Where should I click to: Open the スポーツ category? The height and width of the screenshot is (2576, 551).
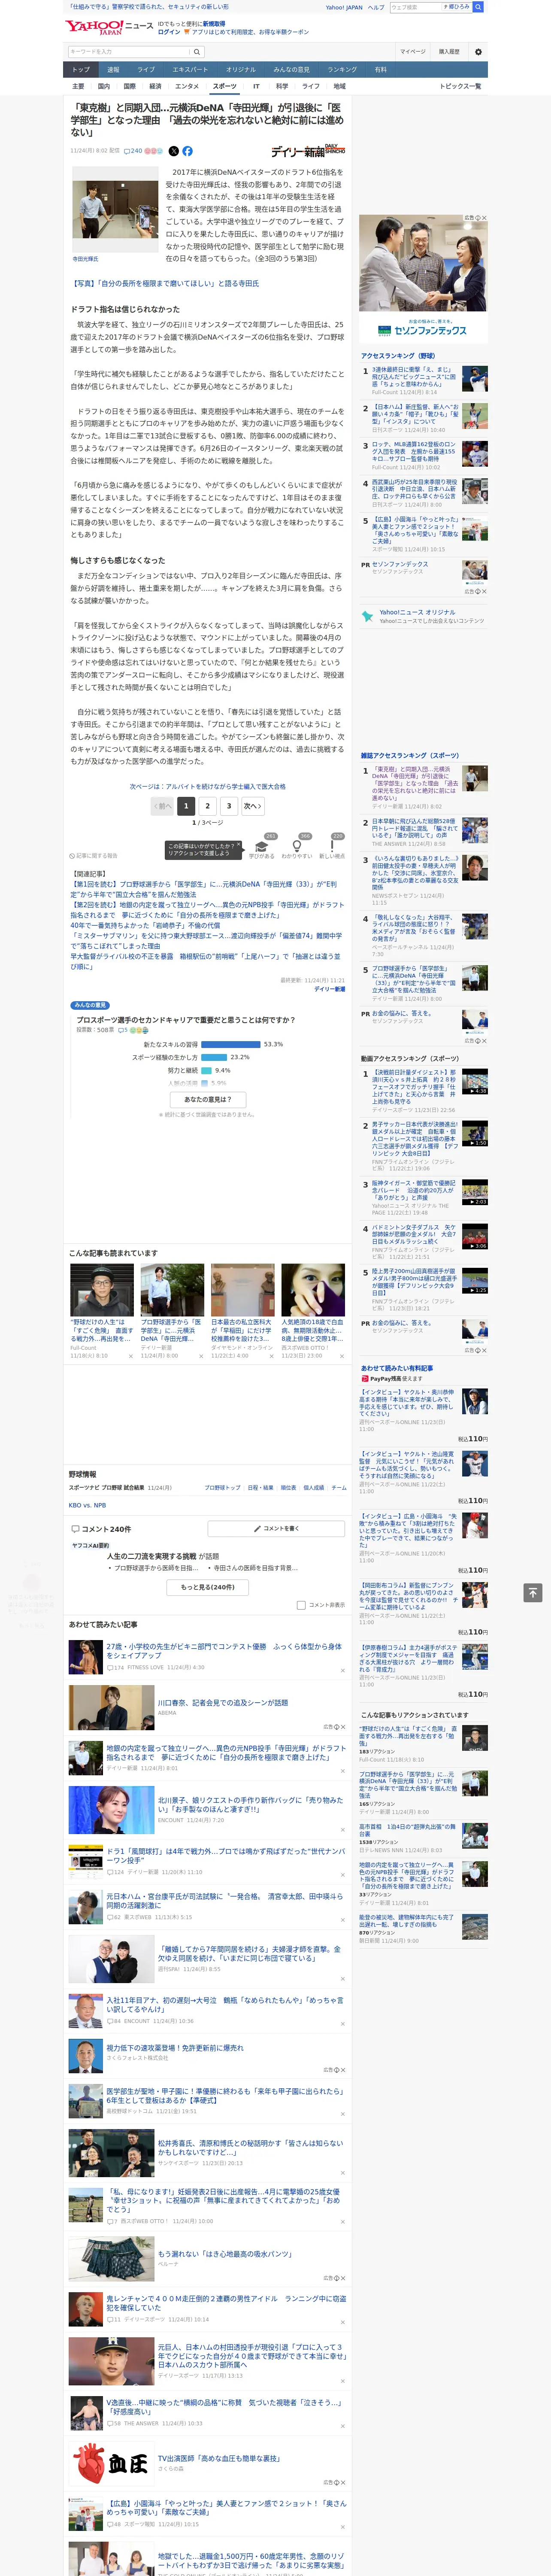pos(225,86)
